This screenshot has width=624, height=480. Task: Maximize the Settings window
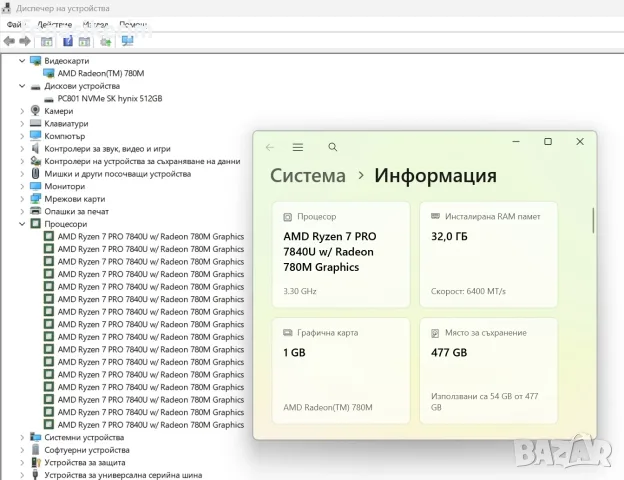(548, 142)
